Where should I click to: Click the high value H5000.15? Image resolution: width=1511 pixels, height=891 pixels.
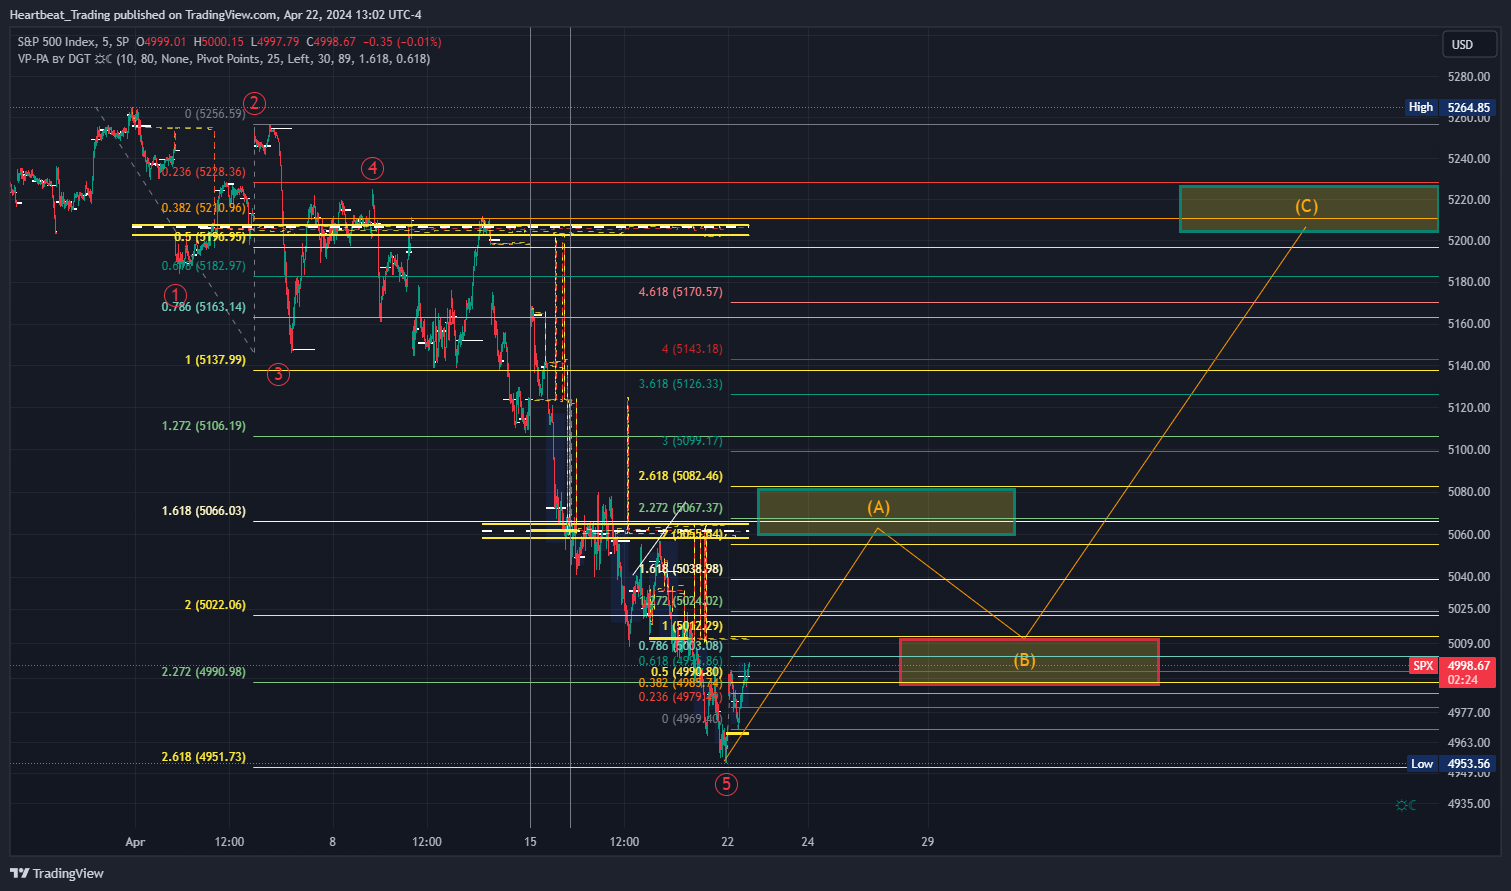[x=218, y=42]
